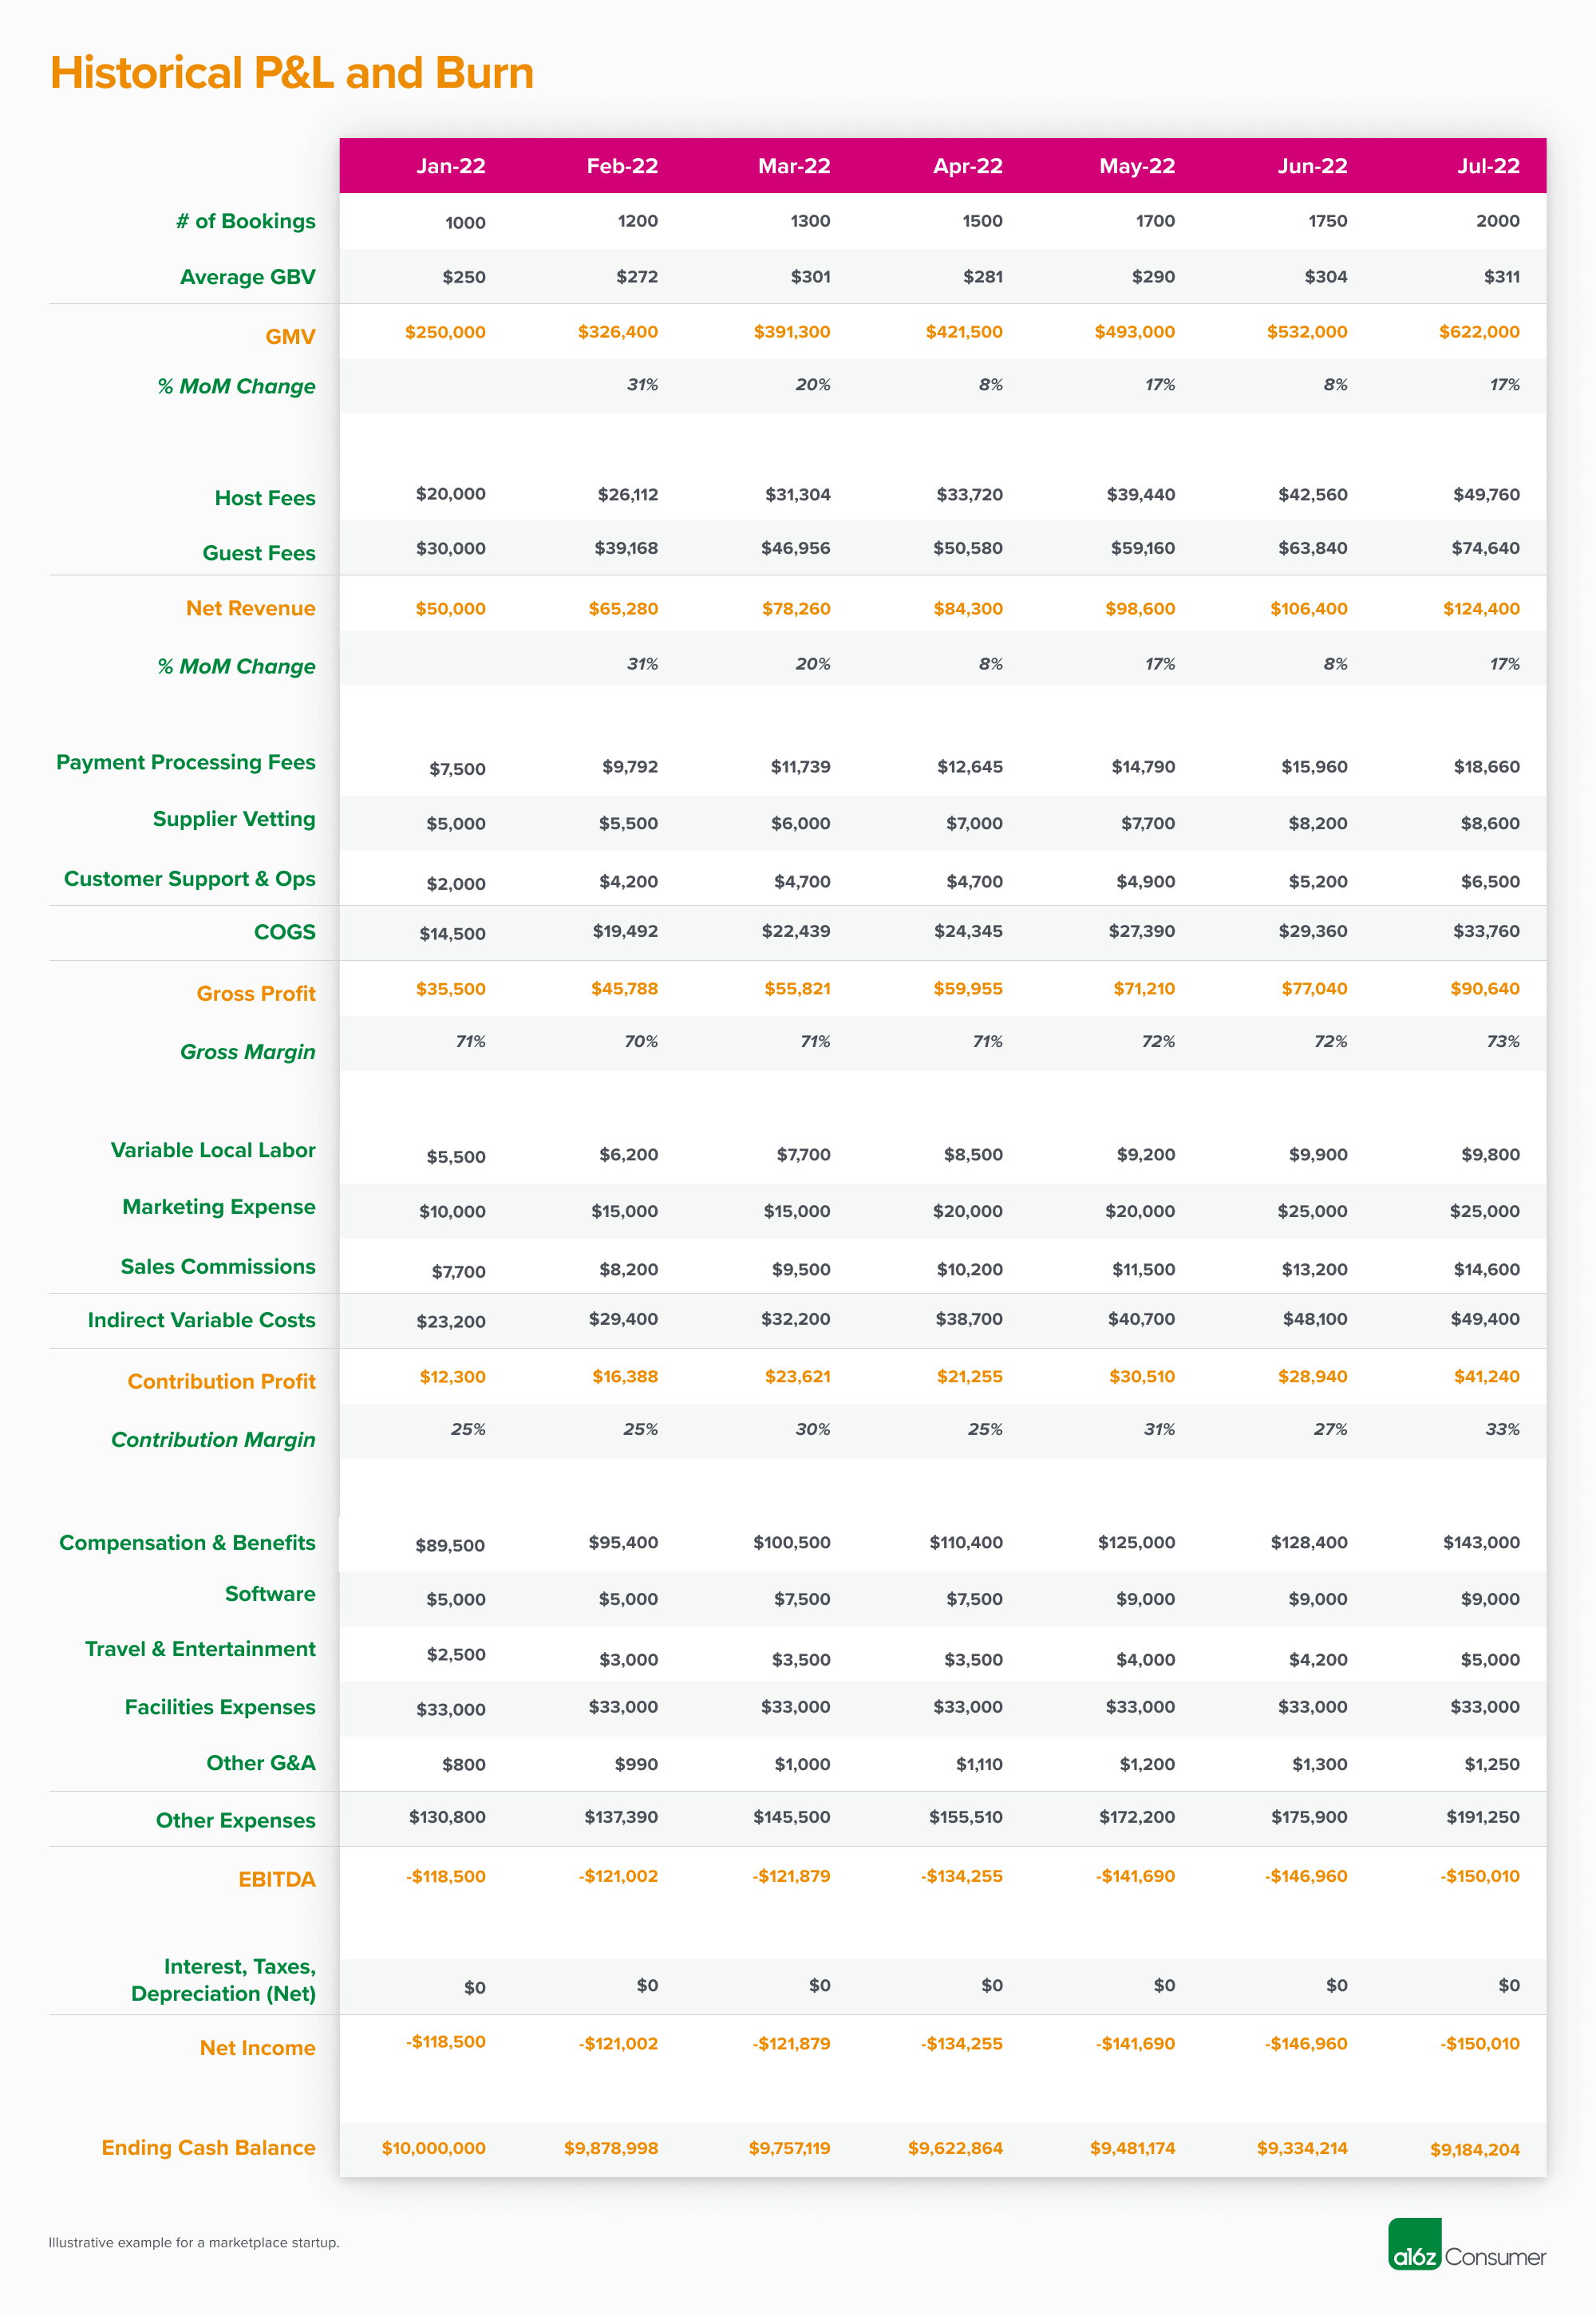Click the Travel & Entertainment label

click(x=200, y=1649)
